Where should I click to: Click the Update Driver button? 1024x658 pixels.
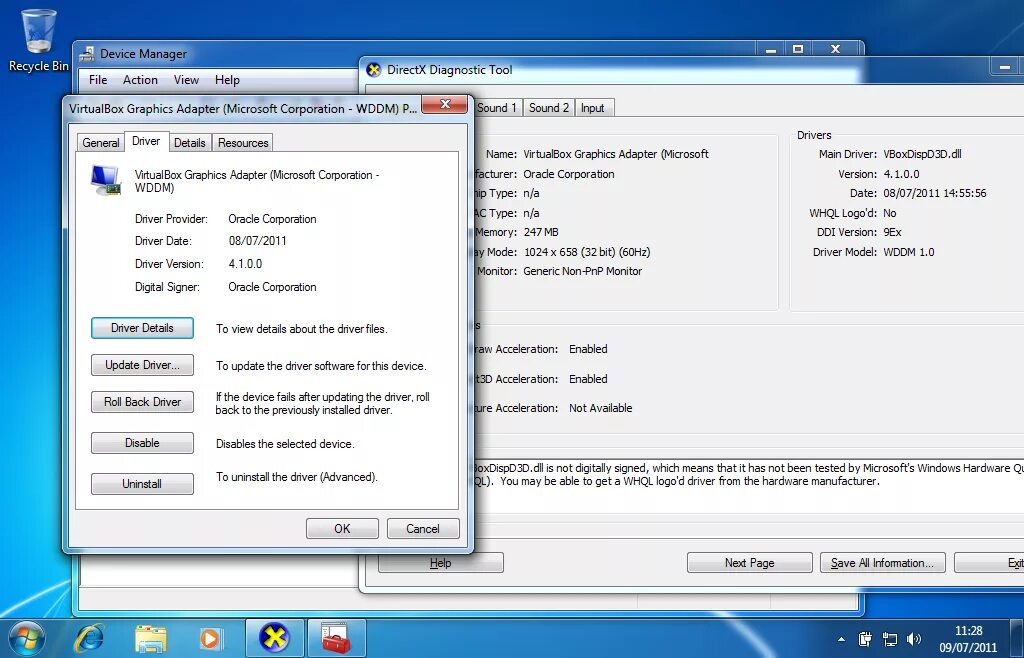click(x=142, y=365)
